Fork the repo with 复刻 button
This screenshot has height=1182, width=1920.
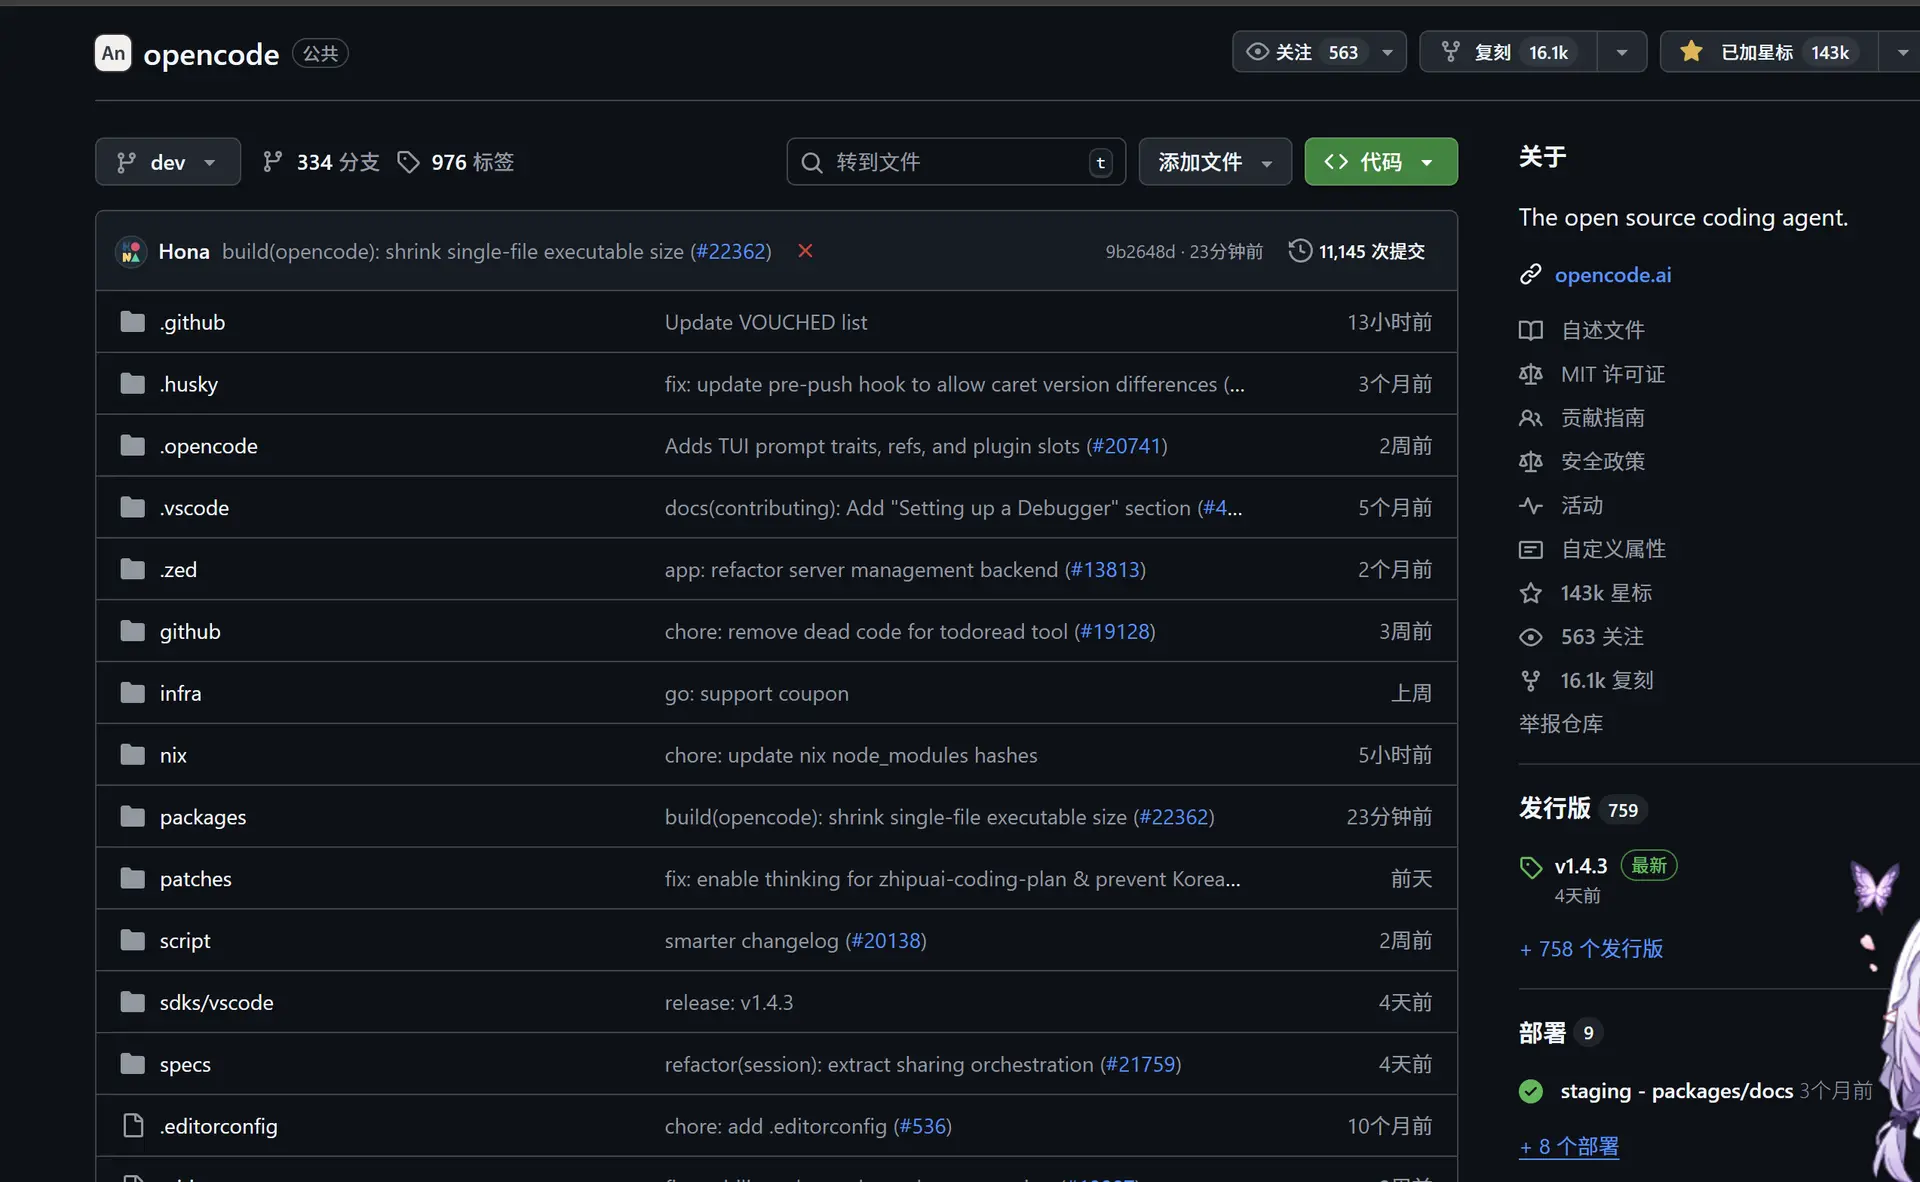click(x=1508, y=52)
